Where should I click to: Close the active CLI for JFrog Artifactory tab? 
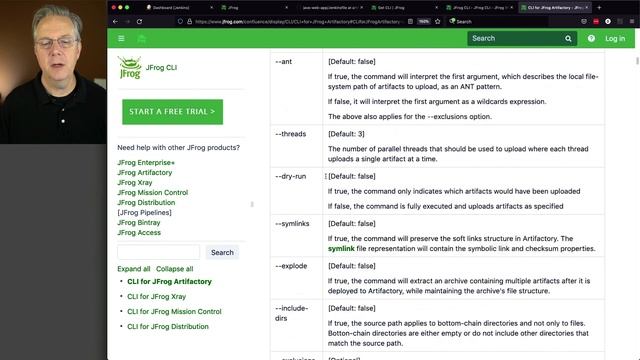click(x=587, y=7)
